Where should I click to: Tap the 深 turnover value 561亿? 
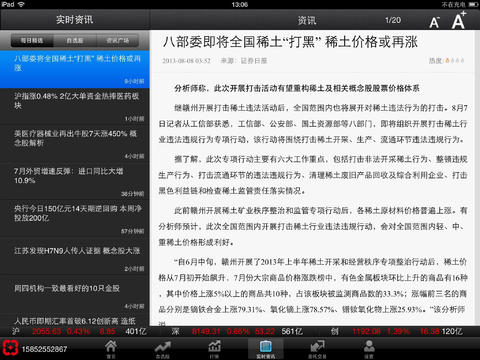[x=292, y=331]
